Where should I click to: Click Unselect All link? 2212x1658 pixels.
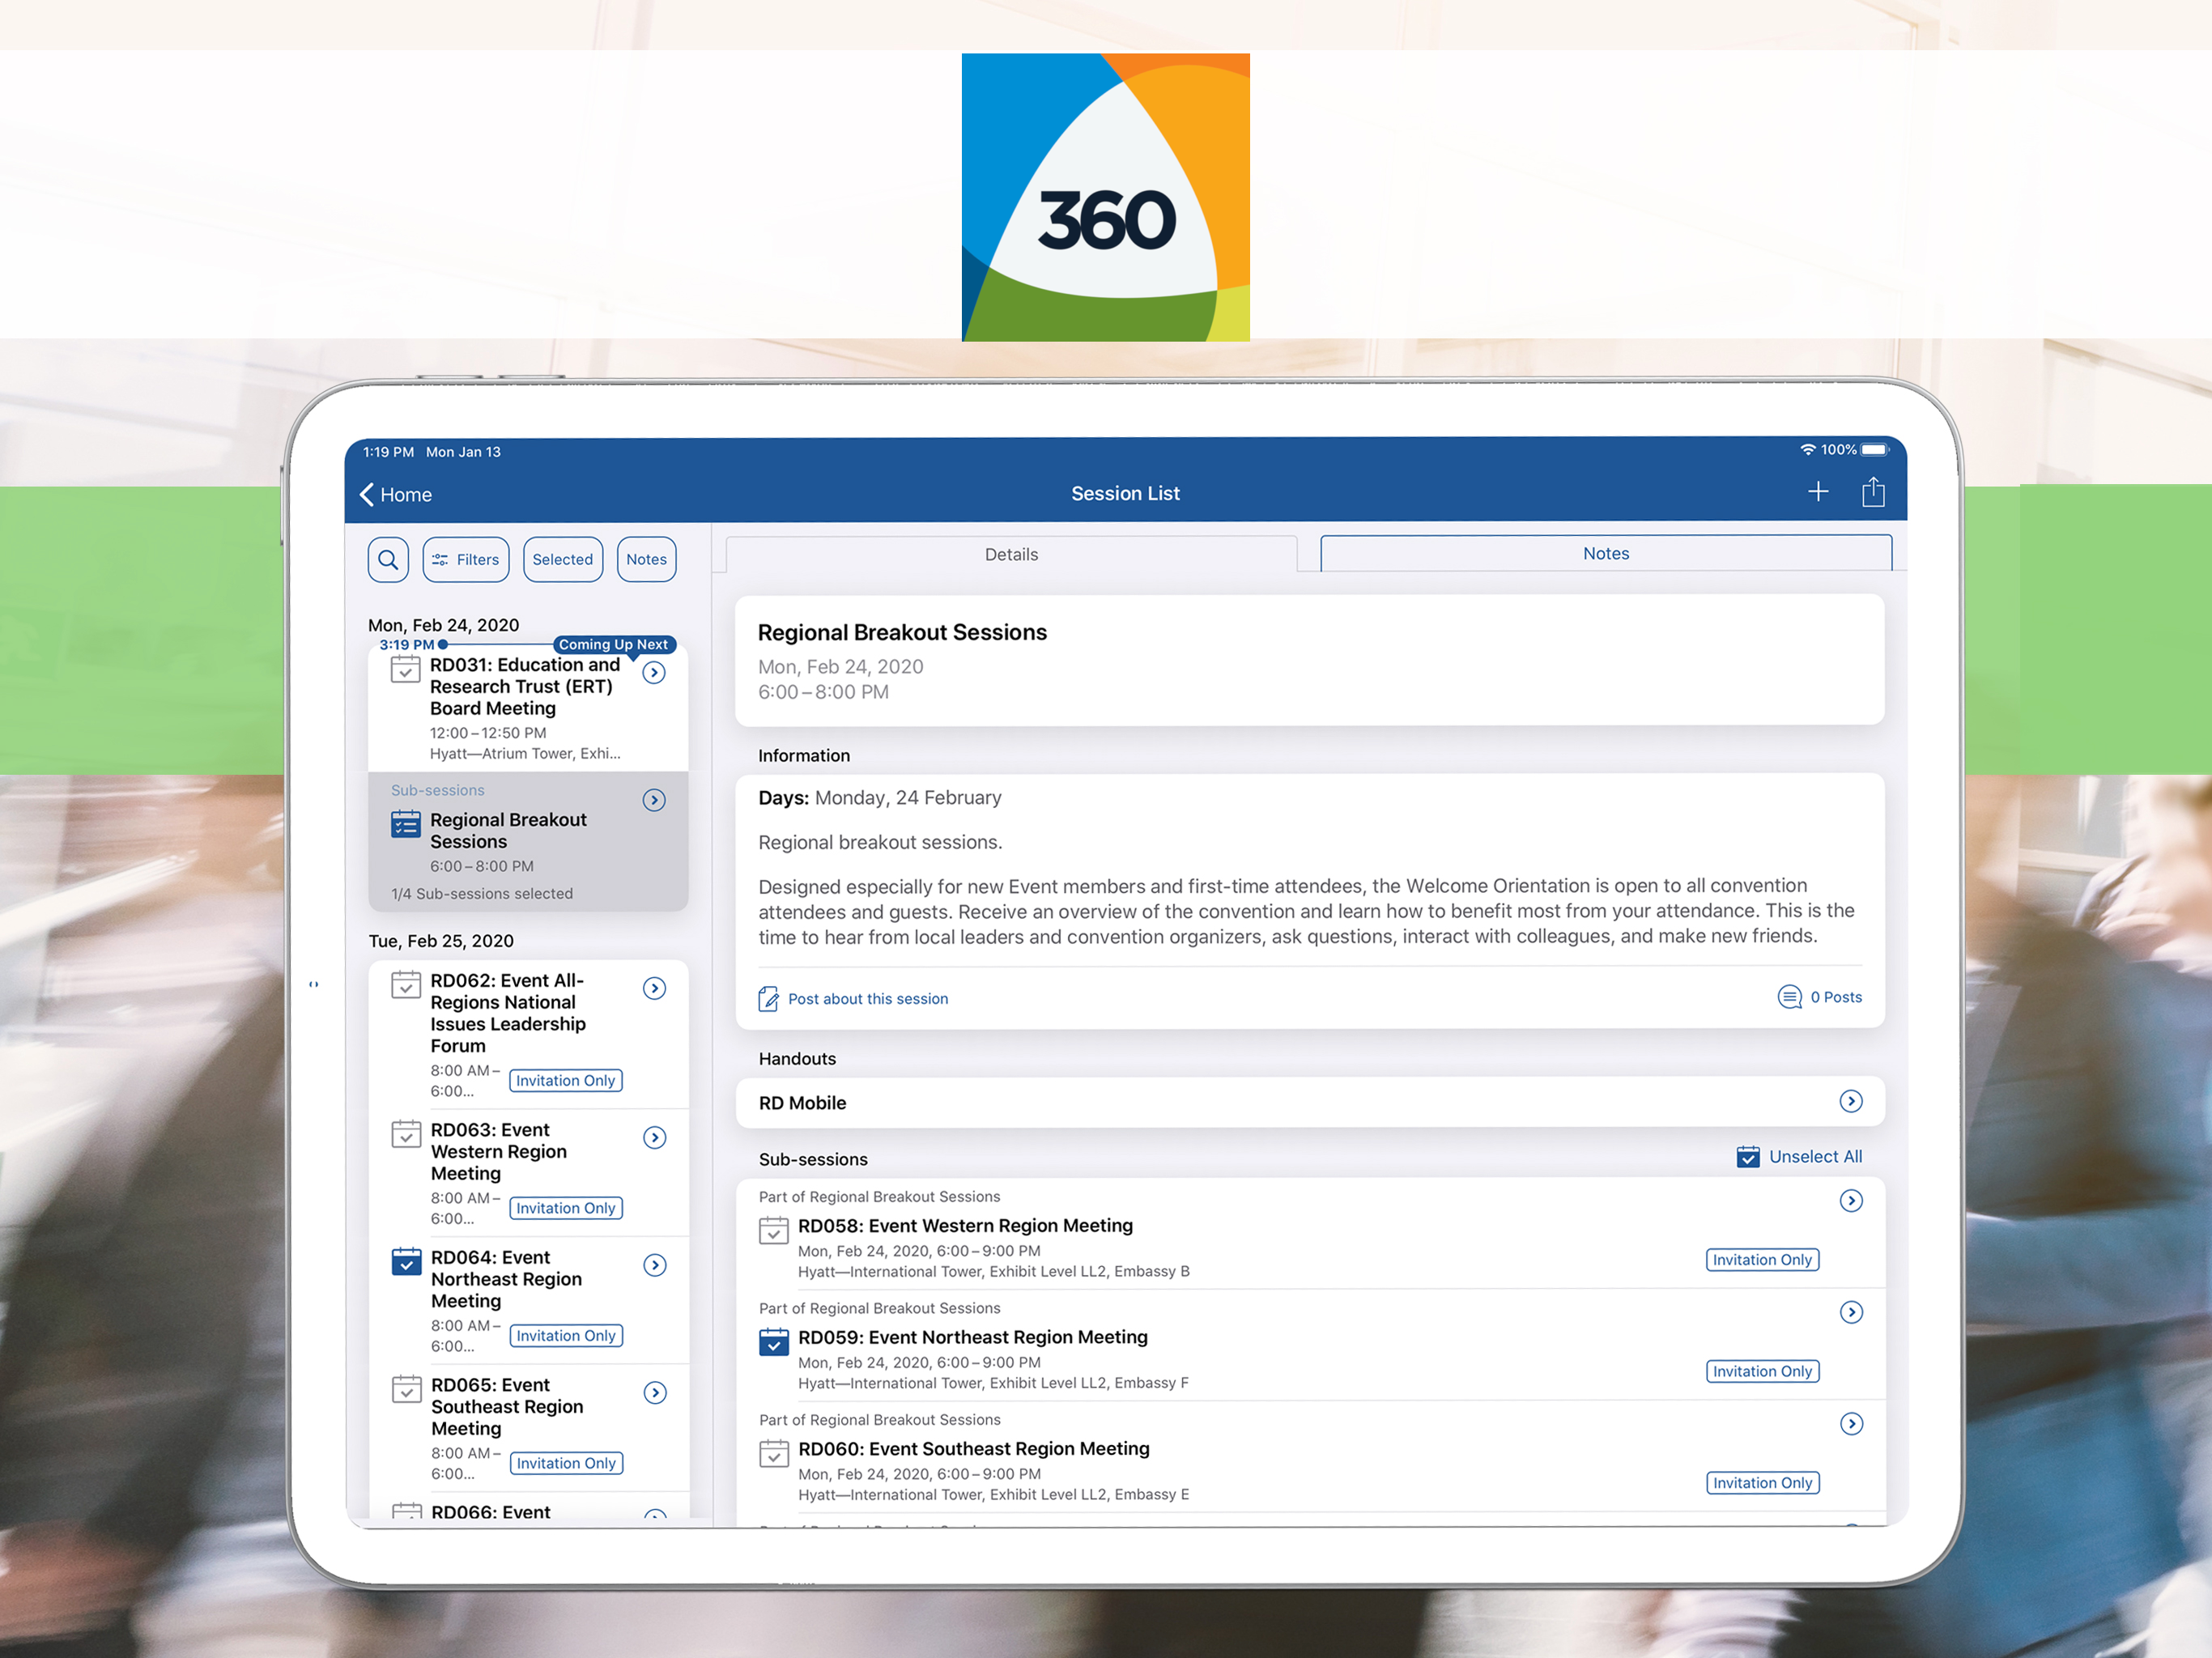coord(1815,1157)
